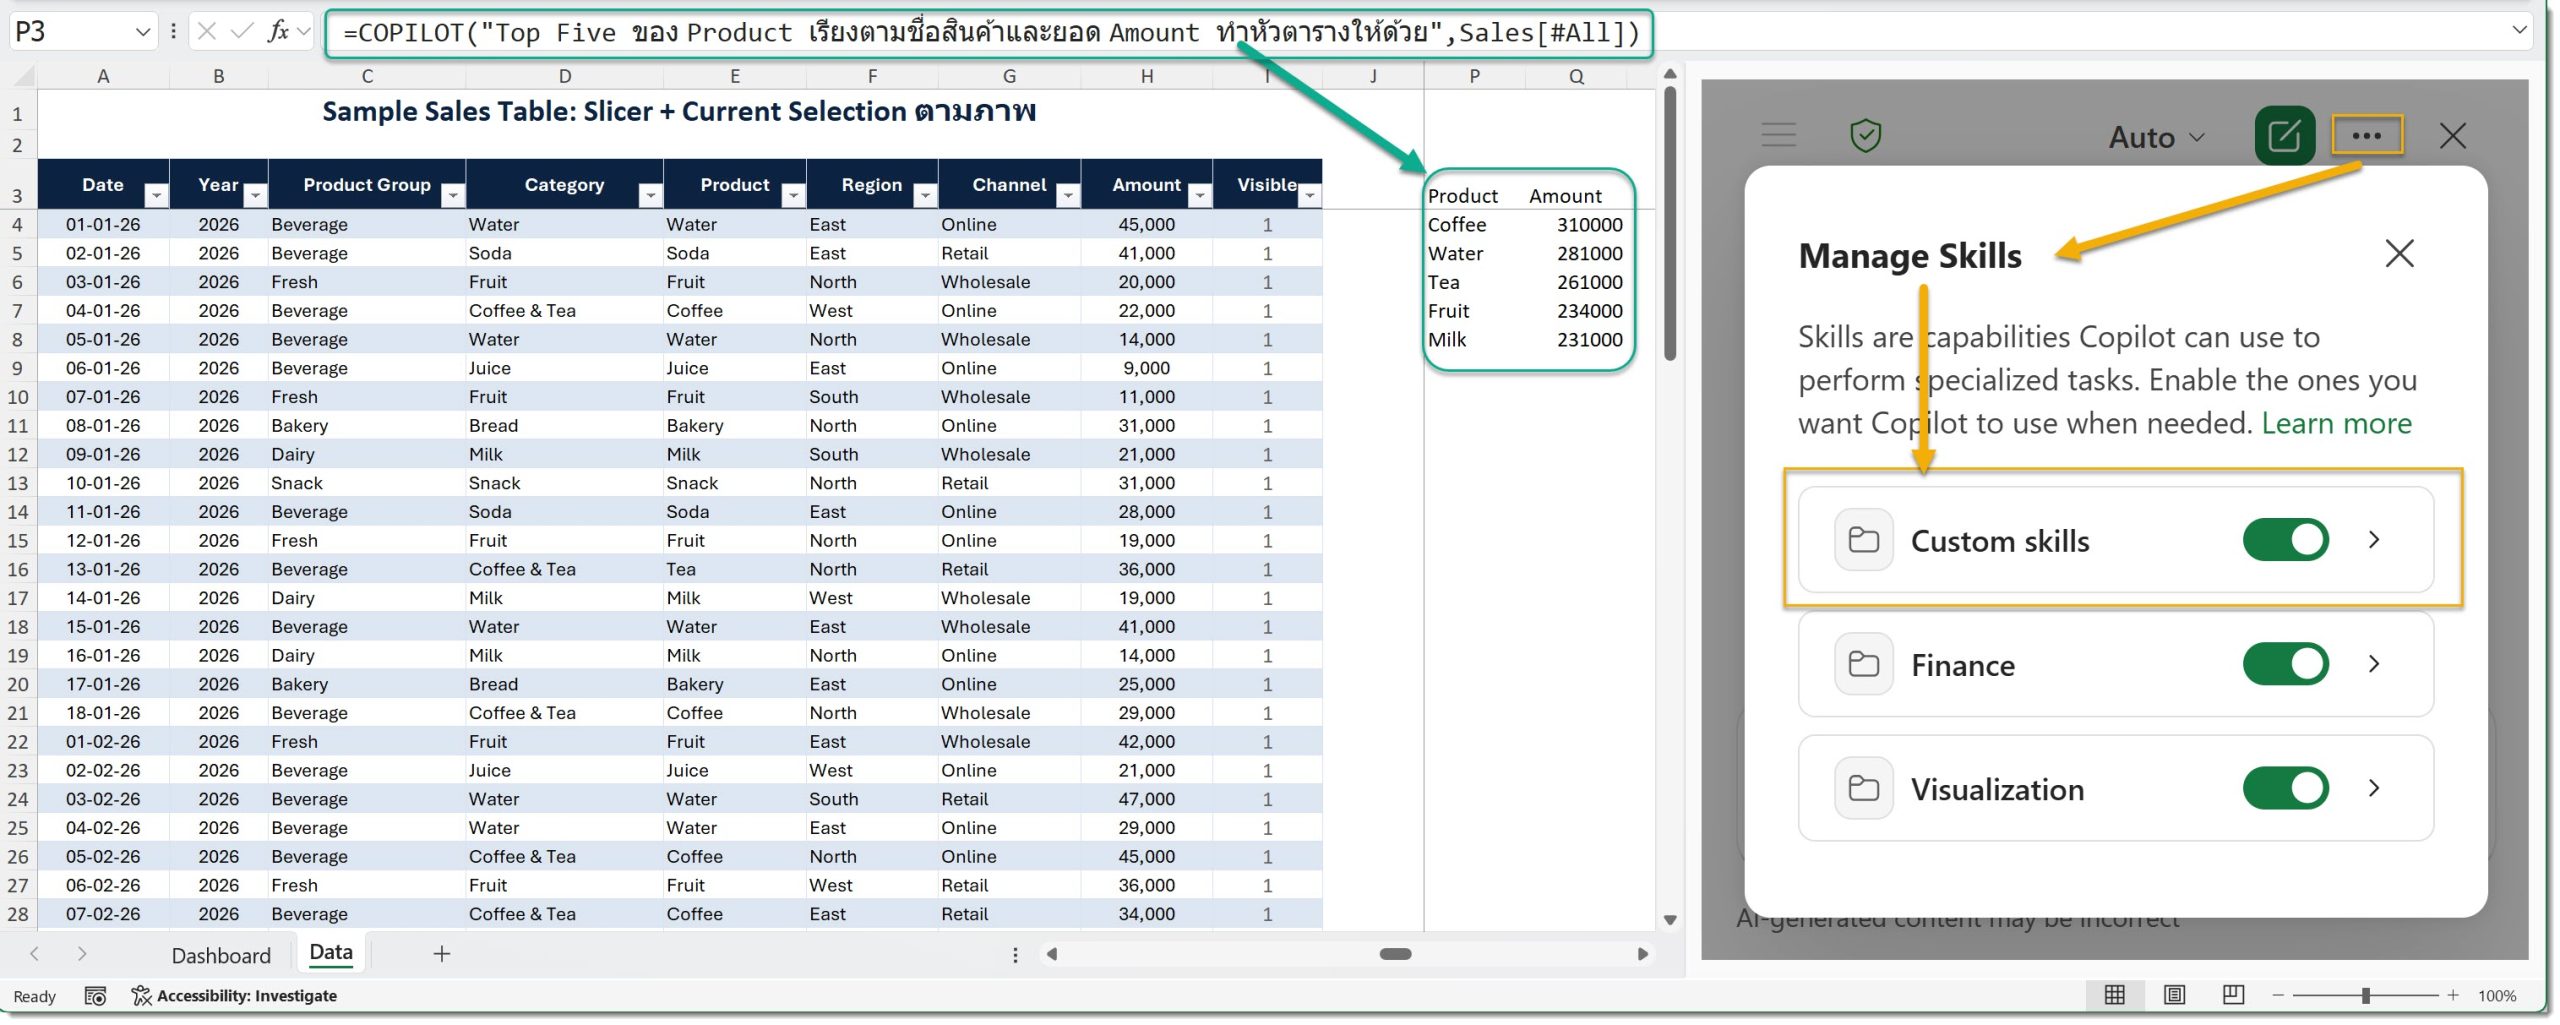This screenshot has height=1025, width=2560.
Task: Expand Visualization skills chevron
Action: pos(2374,788)
